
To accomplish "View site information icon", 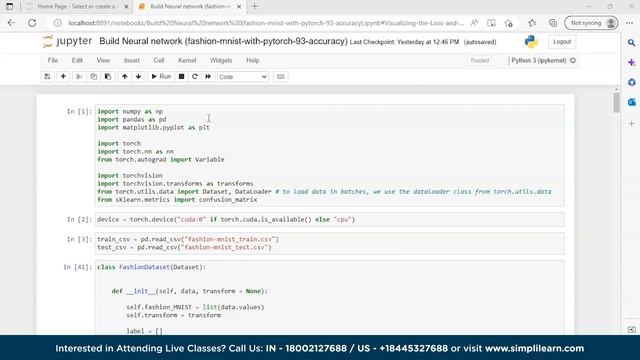I will coord(58,23).
